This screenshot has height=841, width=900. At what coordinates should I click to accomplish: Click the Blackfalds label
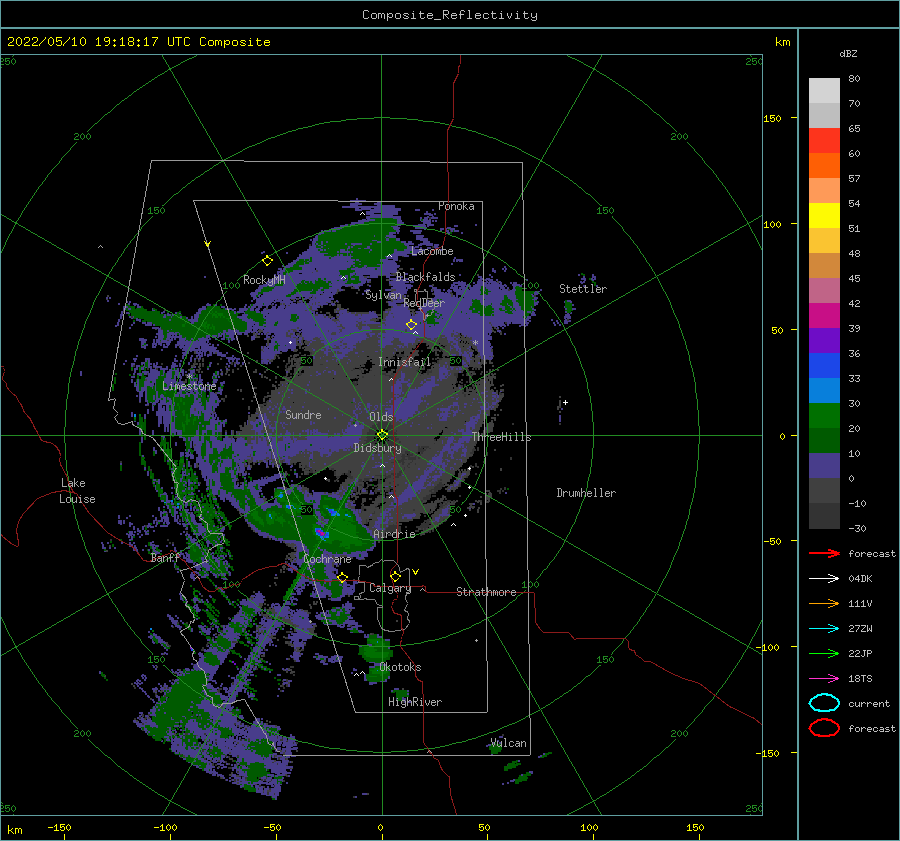coord(425,277)
